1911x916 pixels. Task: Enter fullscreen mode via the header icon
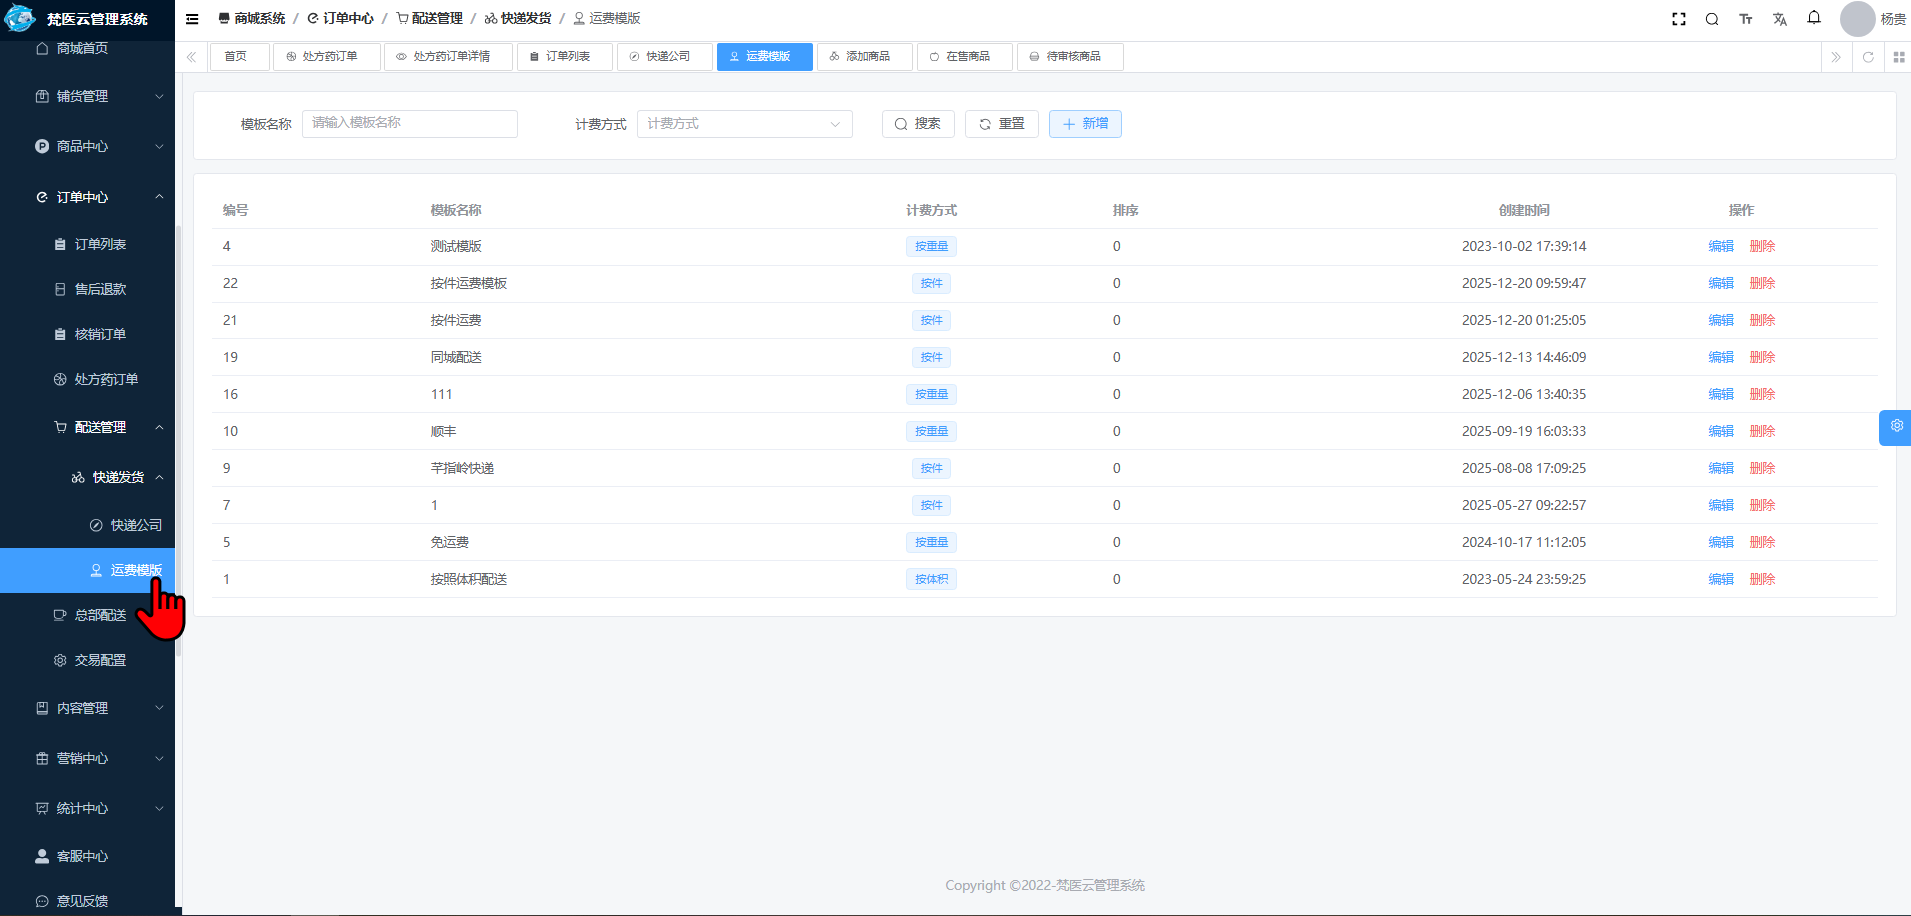[x=1679, y=19]
